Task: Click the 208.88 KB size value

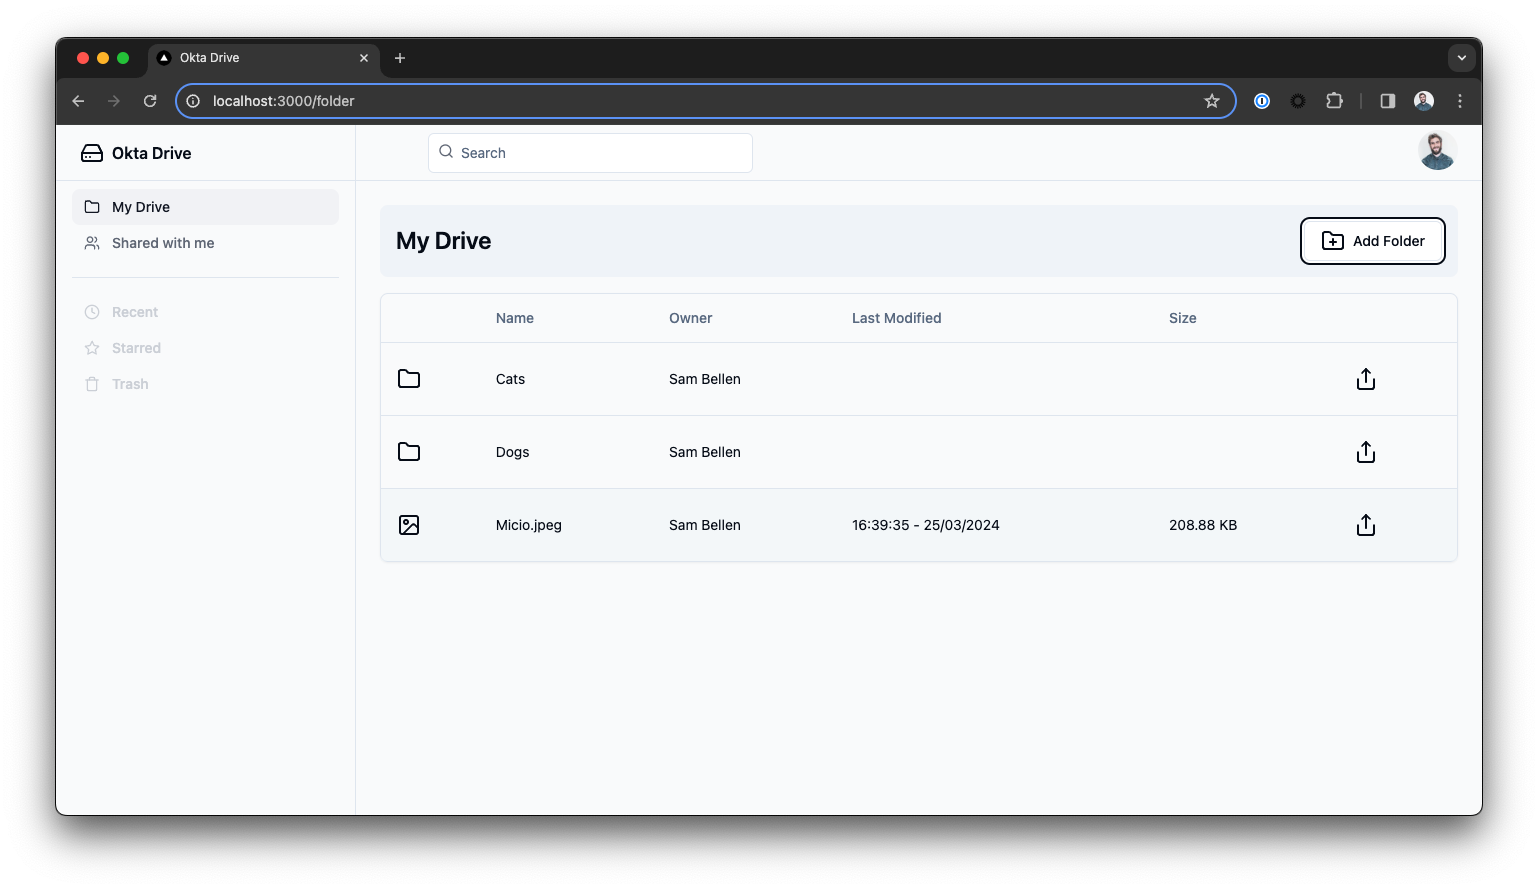Action: (x=1202, y=525)
